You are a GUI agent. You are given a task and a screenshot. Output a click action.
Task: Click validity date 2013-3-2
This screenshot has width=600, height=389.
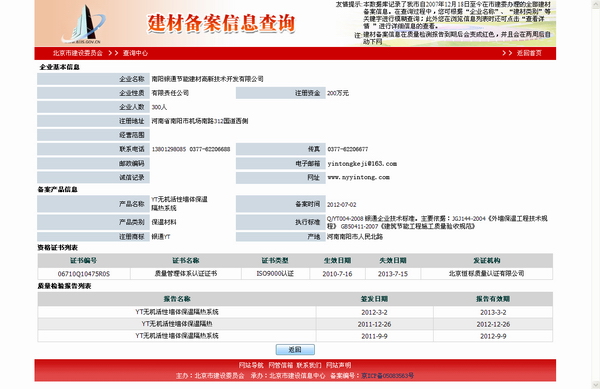point(493,313)
